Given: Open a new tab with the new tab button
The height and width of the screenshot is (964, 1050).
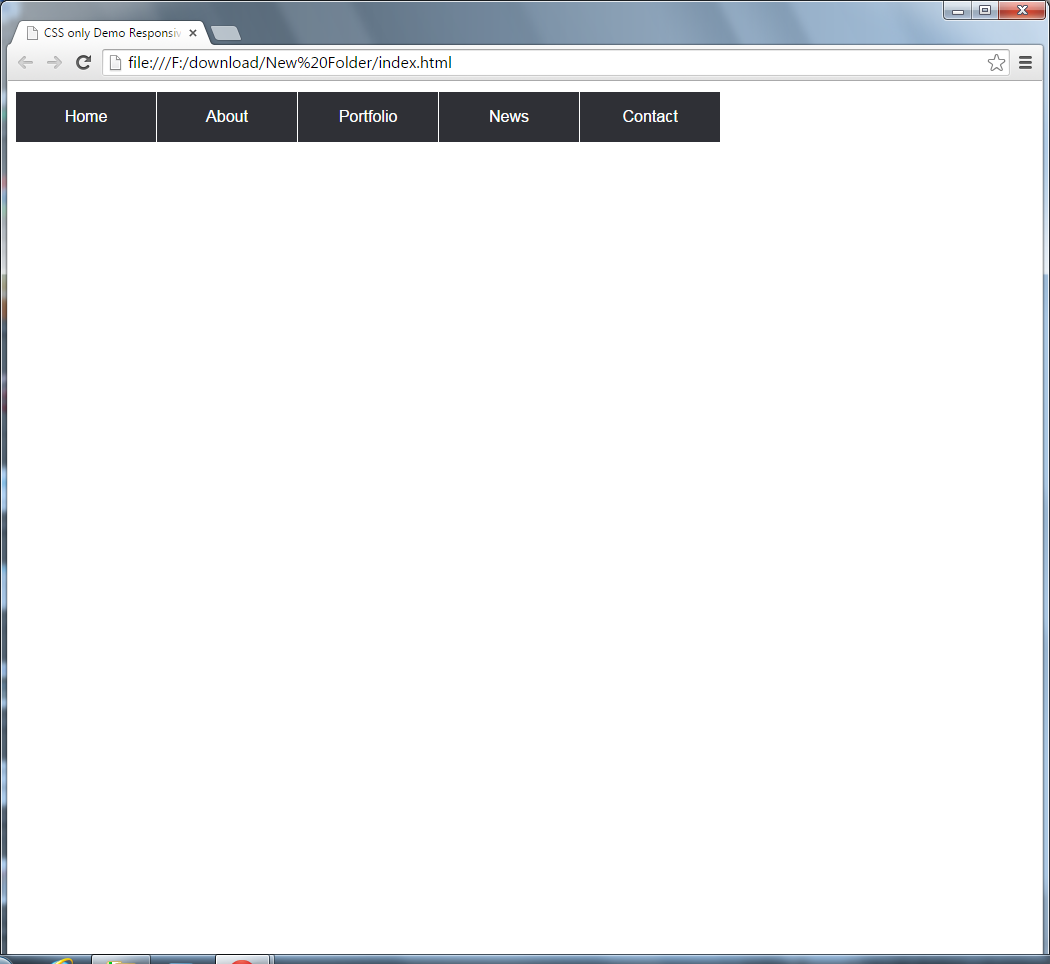Looking at the screenshot, I should (226, 33).
